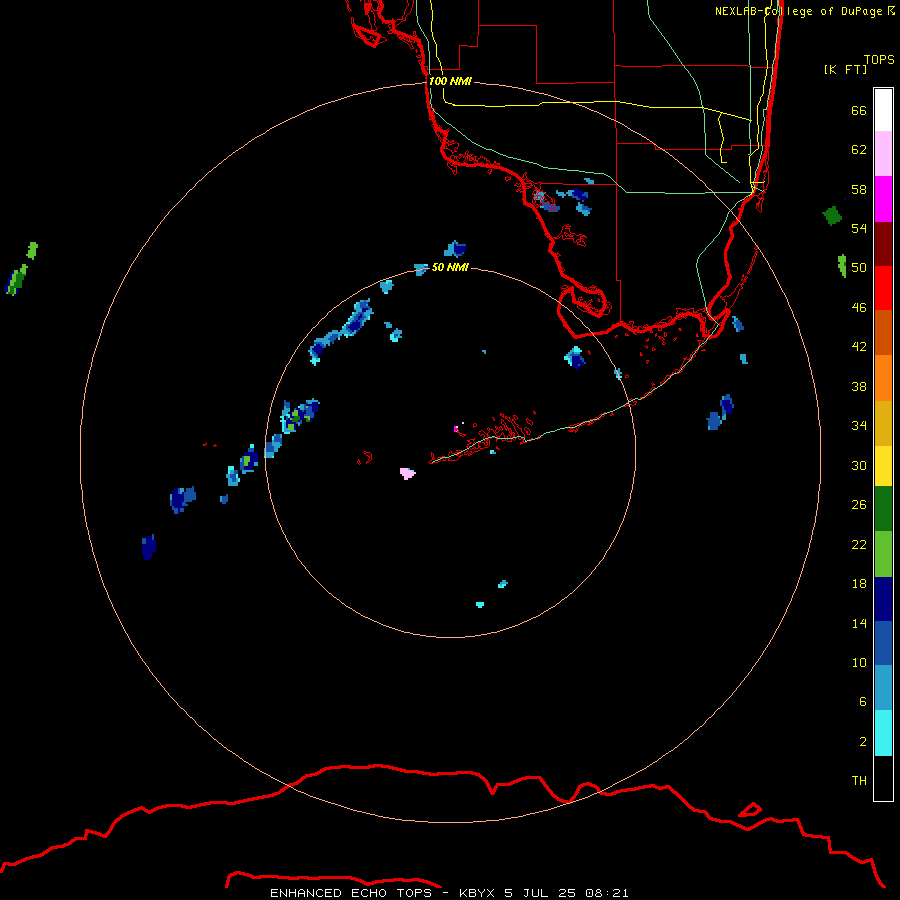Select the 26 legend value
This screenshot has width=900, height=900.
tap(859, 505)
